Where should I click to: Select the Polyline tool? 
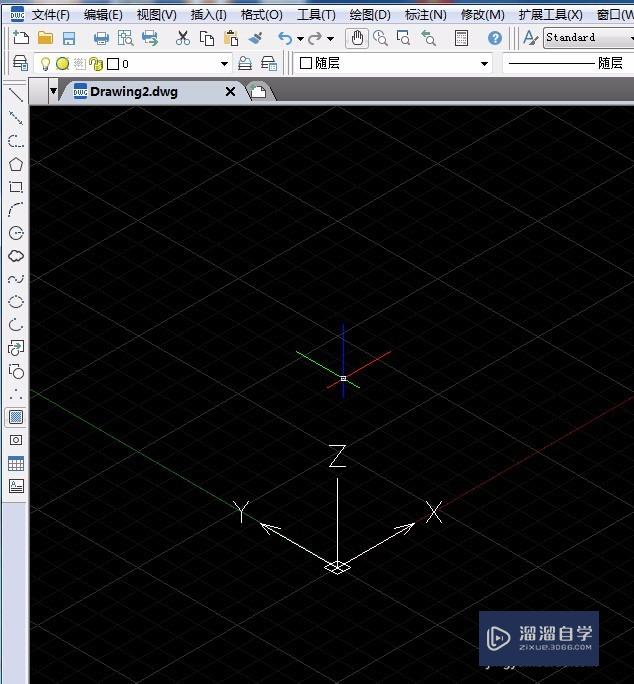tap(16, 141)
